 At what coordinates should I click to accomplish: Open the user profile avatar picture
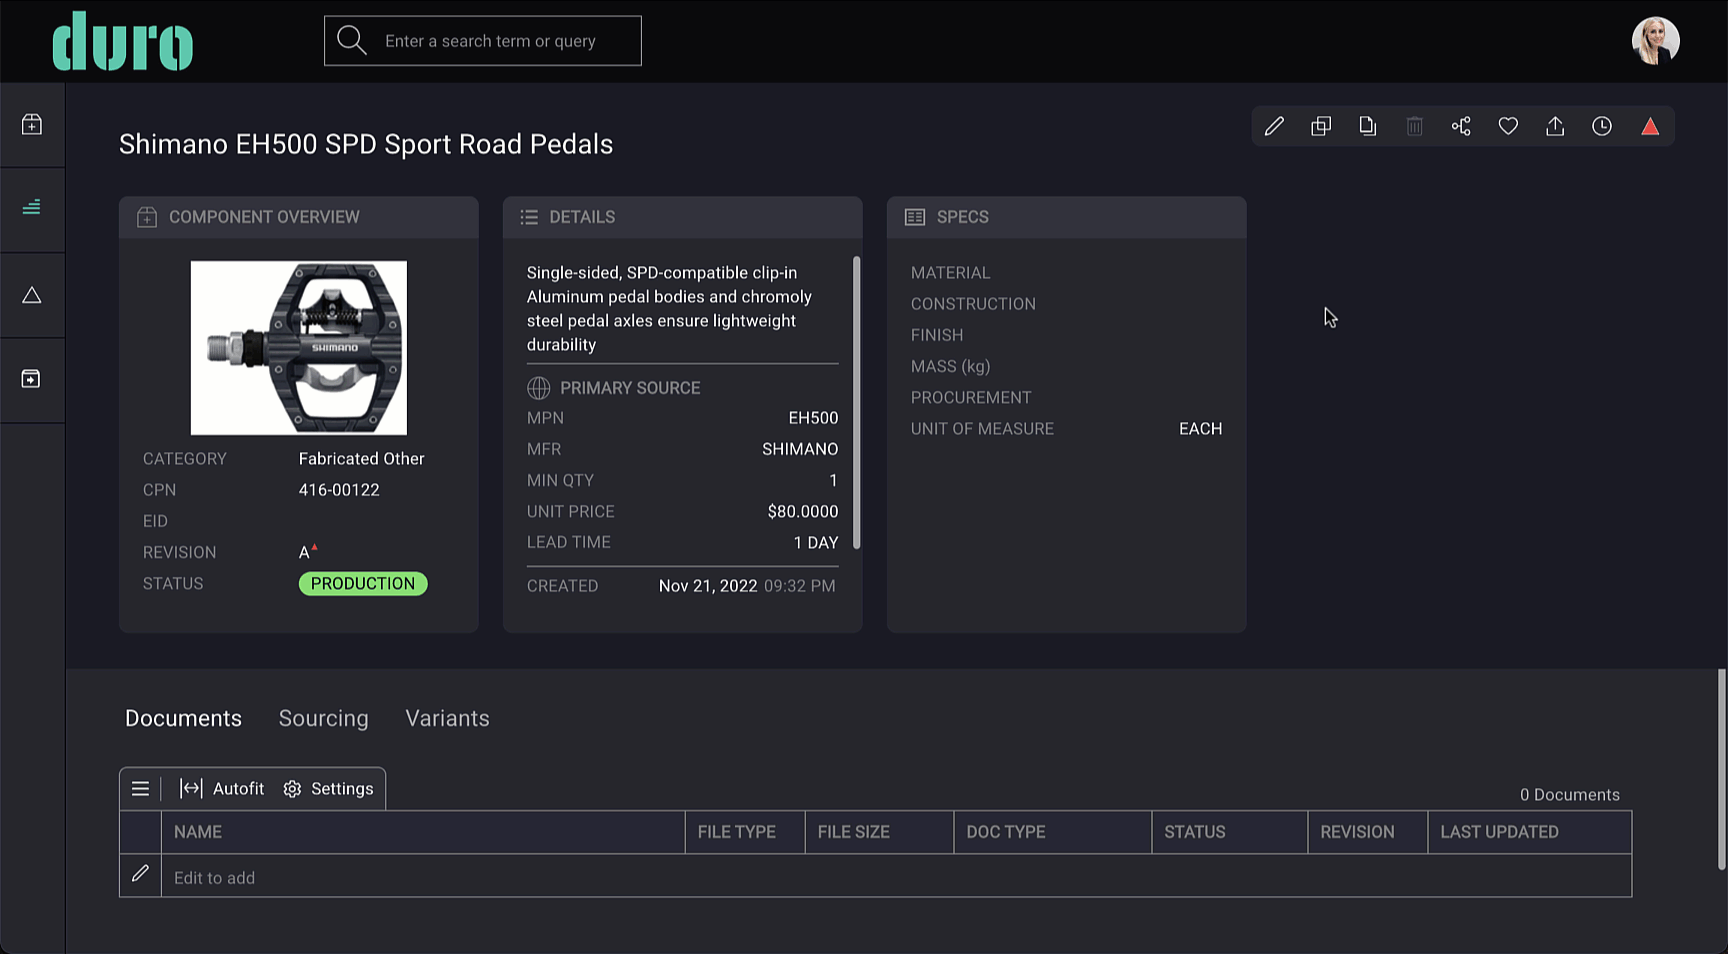[x=1655, y=40]
